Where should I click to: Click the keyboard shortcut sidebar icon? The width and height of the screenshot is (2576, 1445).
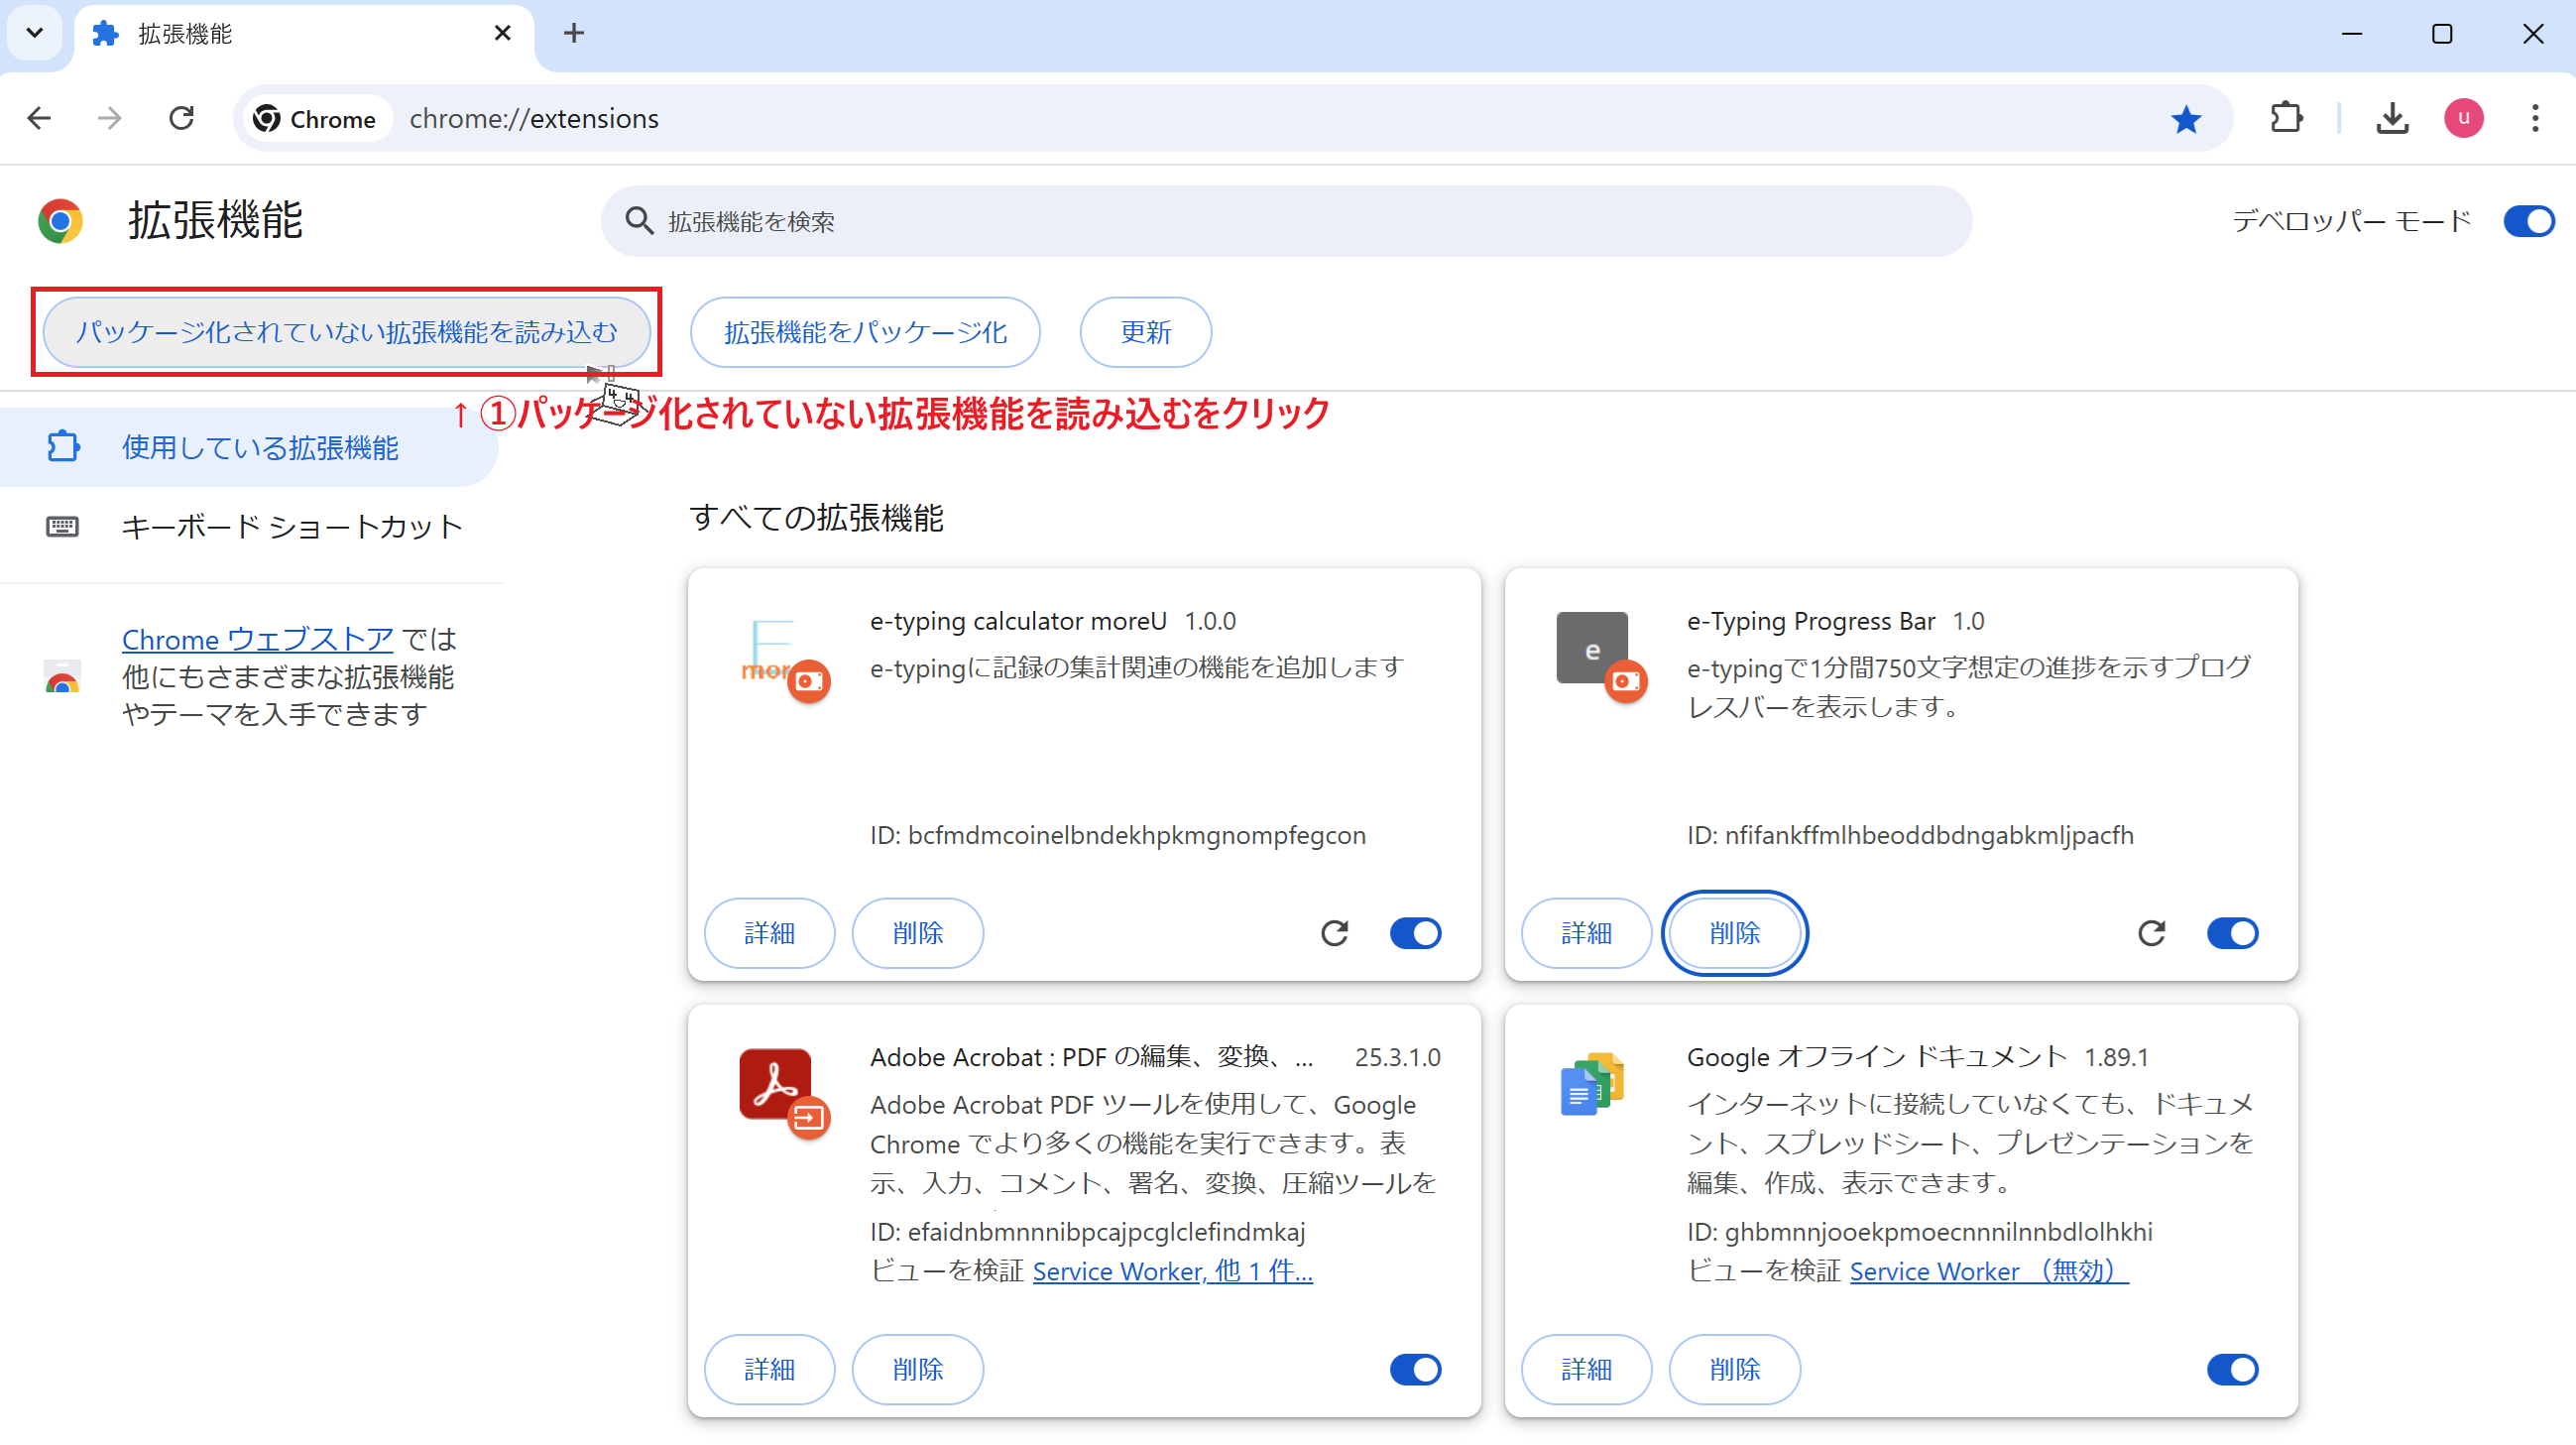coord(62,526)
